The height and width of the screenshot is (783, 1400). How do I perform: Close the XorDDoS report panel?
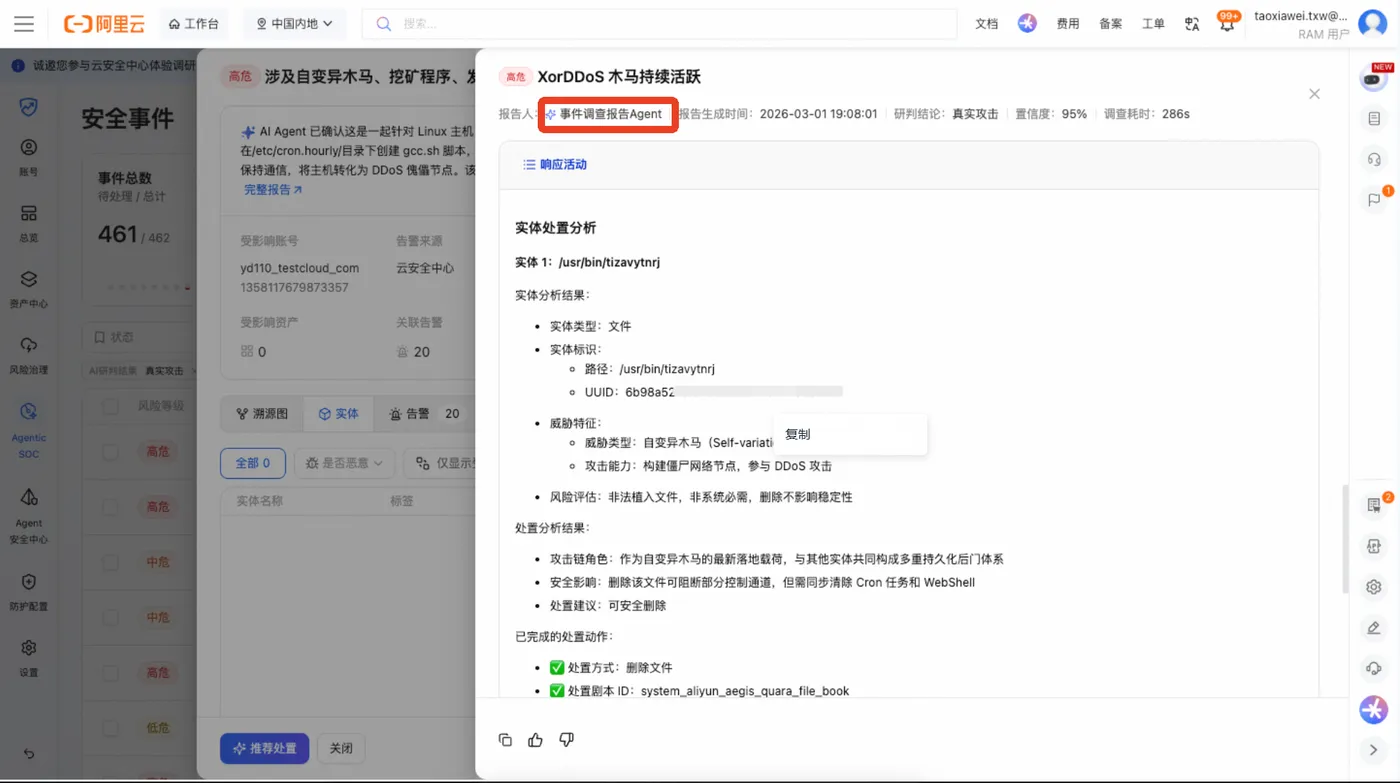click(1314, 94)
